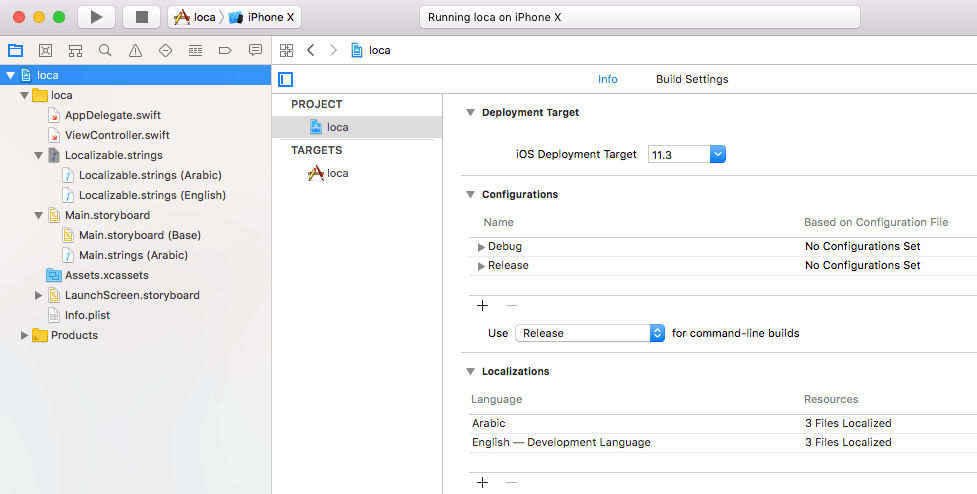
Task: Click Arabic's 3 Files Localized value
Action: 848,424
